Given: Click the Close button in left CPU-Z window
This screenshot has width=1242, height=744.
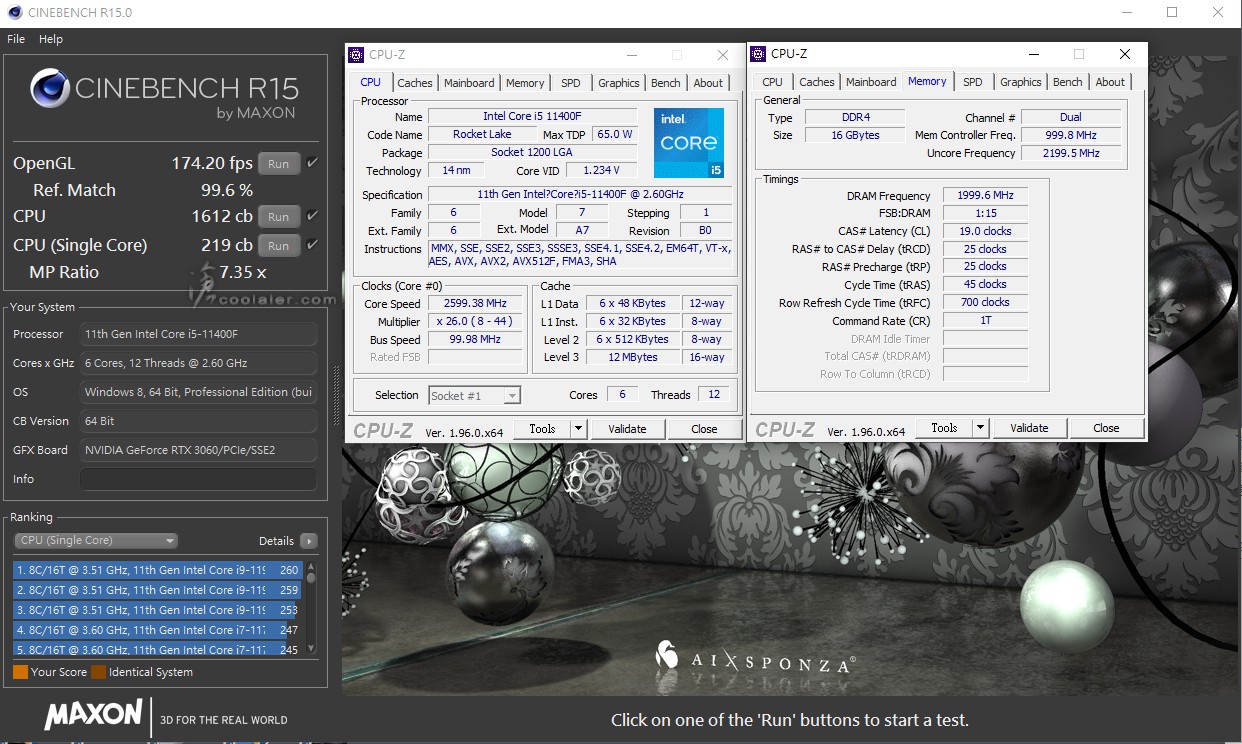Looking at the screenshot, I should point(704,429).
